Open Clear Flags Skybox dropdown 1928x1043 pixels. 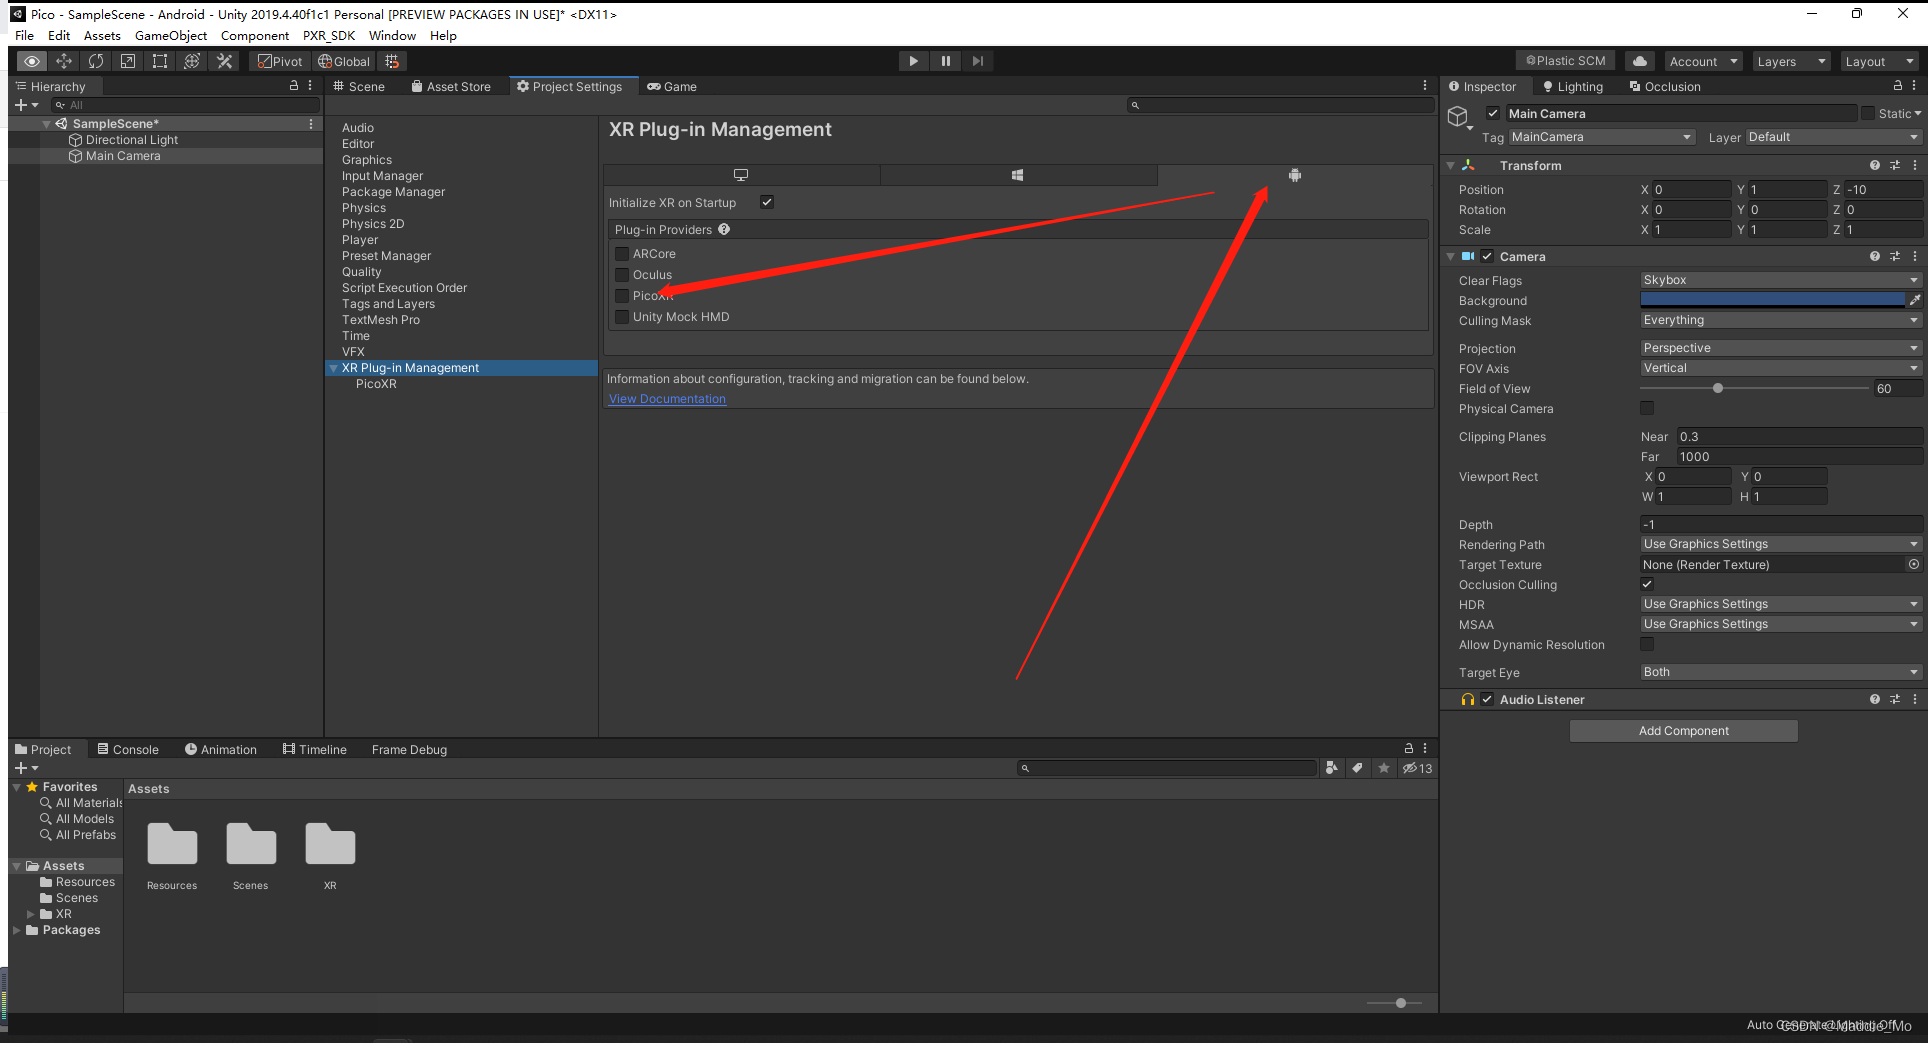pyautogui.click(x=1781, y=280)
